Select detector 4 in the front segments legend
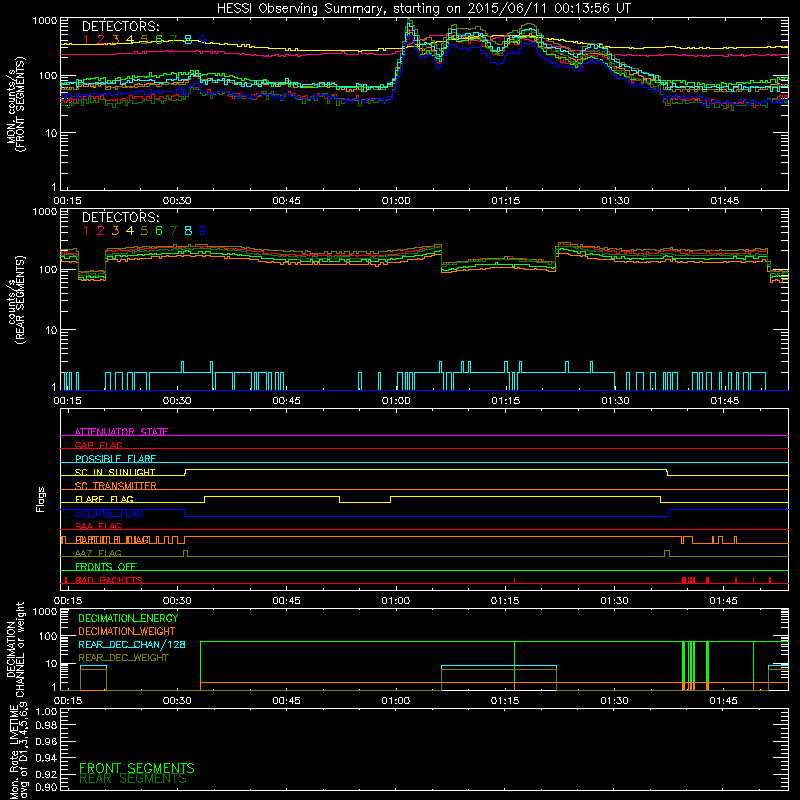Image resolution: width=800 pixels, height=800 pixels. click(130, 39)
